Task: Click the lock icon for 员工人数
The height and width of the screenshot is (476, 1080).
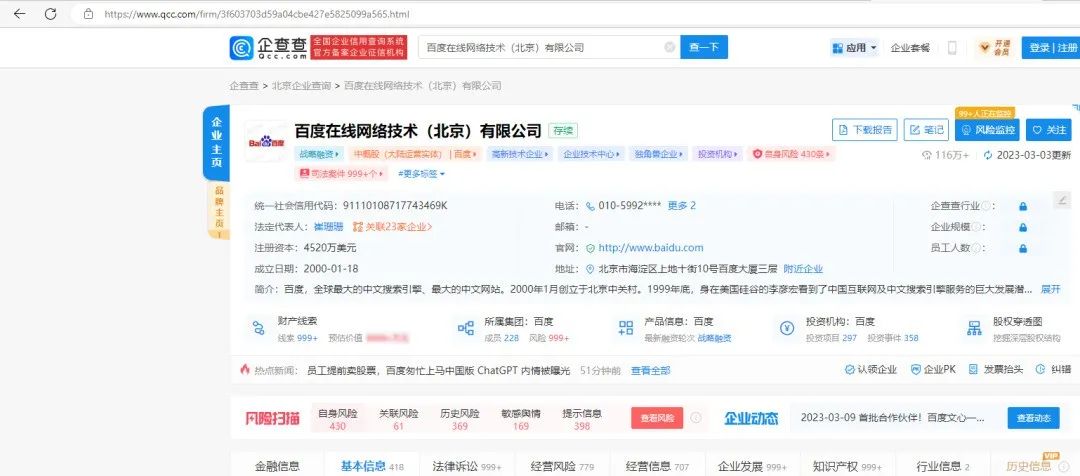Action: (1023, 248)
